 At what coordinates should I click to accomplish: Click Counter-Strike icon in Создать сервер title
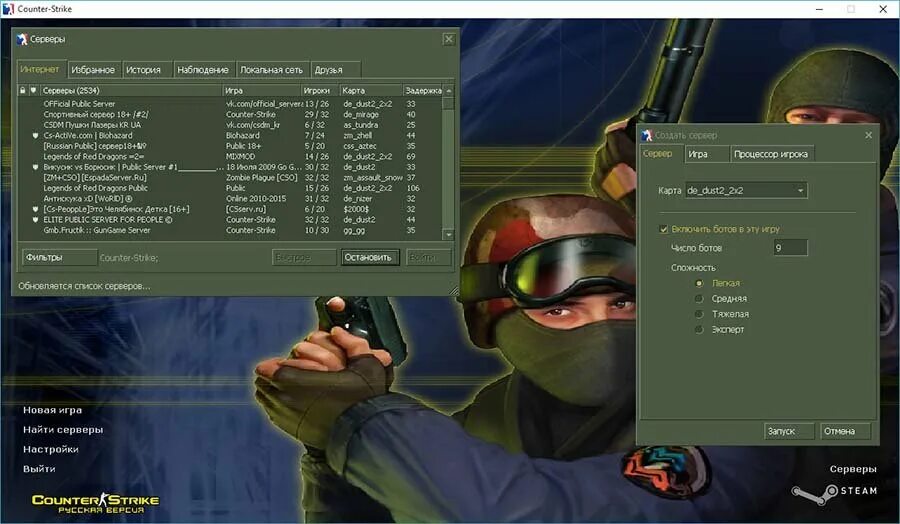coord(647,135)
